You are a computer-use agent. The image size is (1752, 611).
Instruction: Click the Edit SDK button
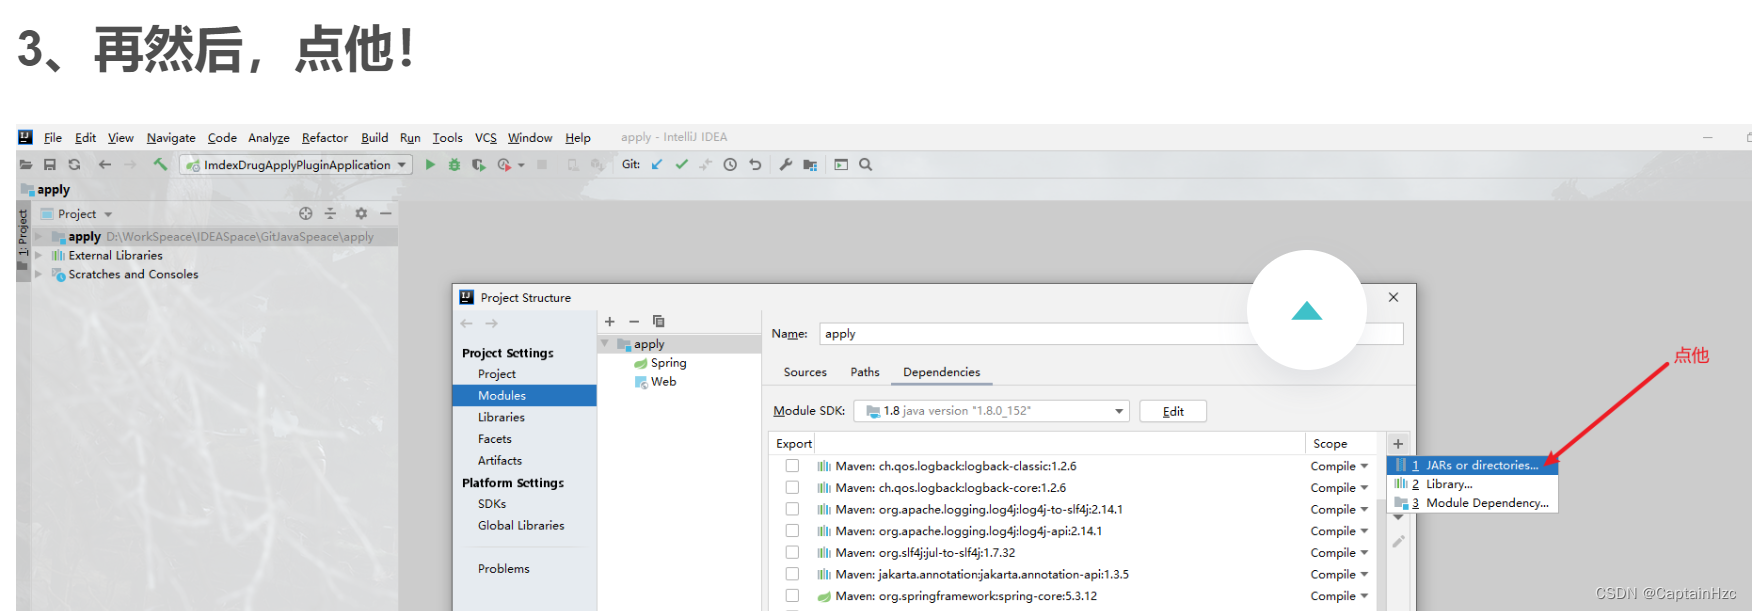click(1173, 411)
